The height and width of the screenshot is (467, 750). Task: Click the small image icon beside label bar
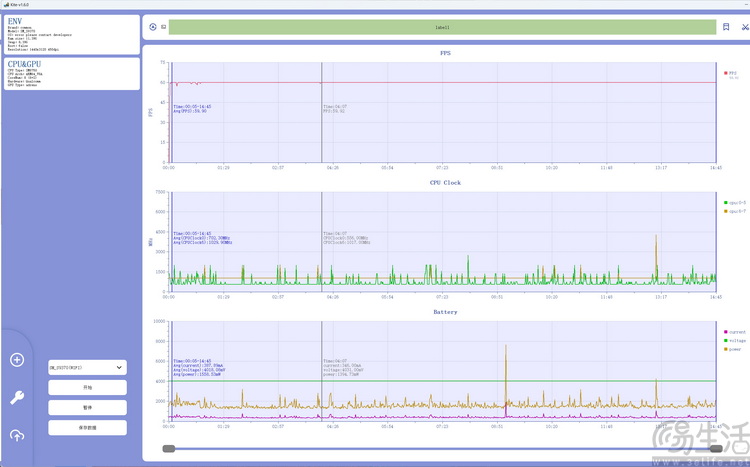click(x=164, y=27)
